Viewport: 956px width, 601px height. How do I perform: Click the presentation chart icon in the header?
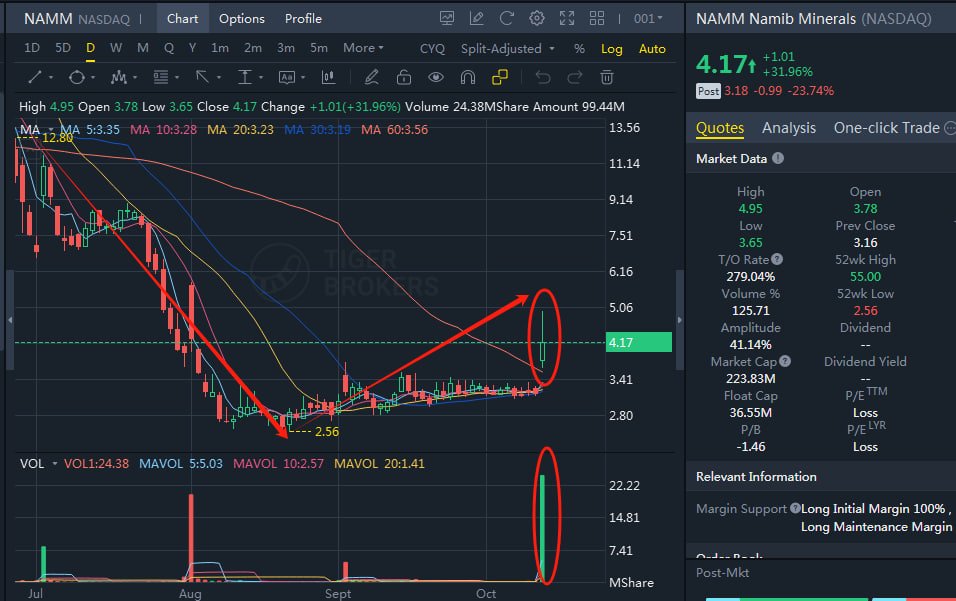coord(447,18)
